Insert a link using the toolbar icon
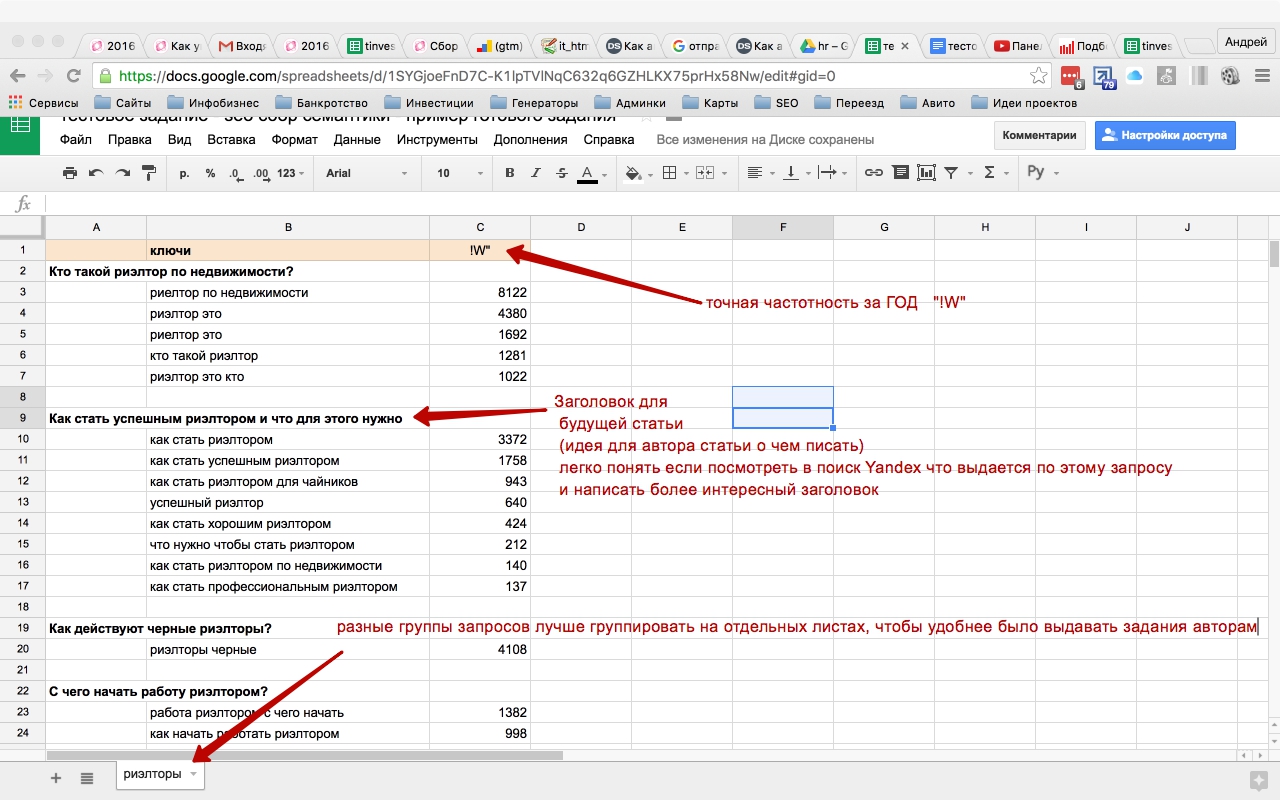The image size is (1280, 800). (873, 173)
